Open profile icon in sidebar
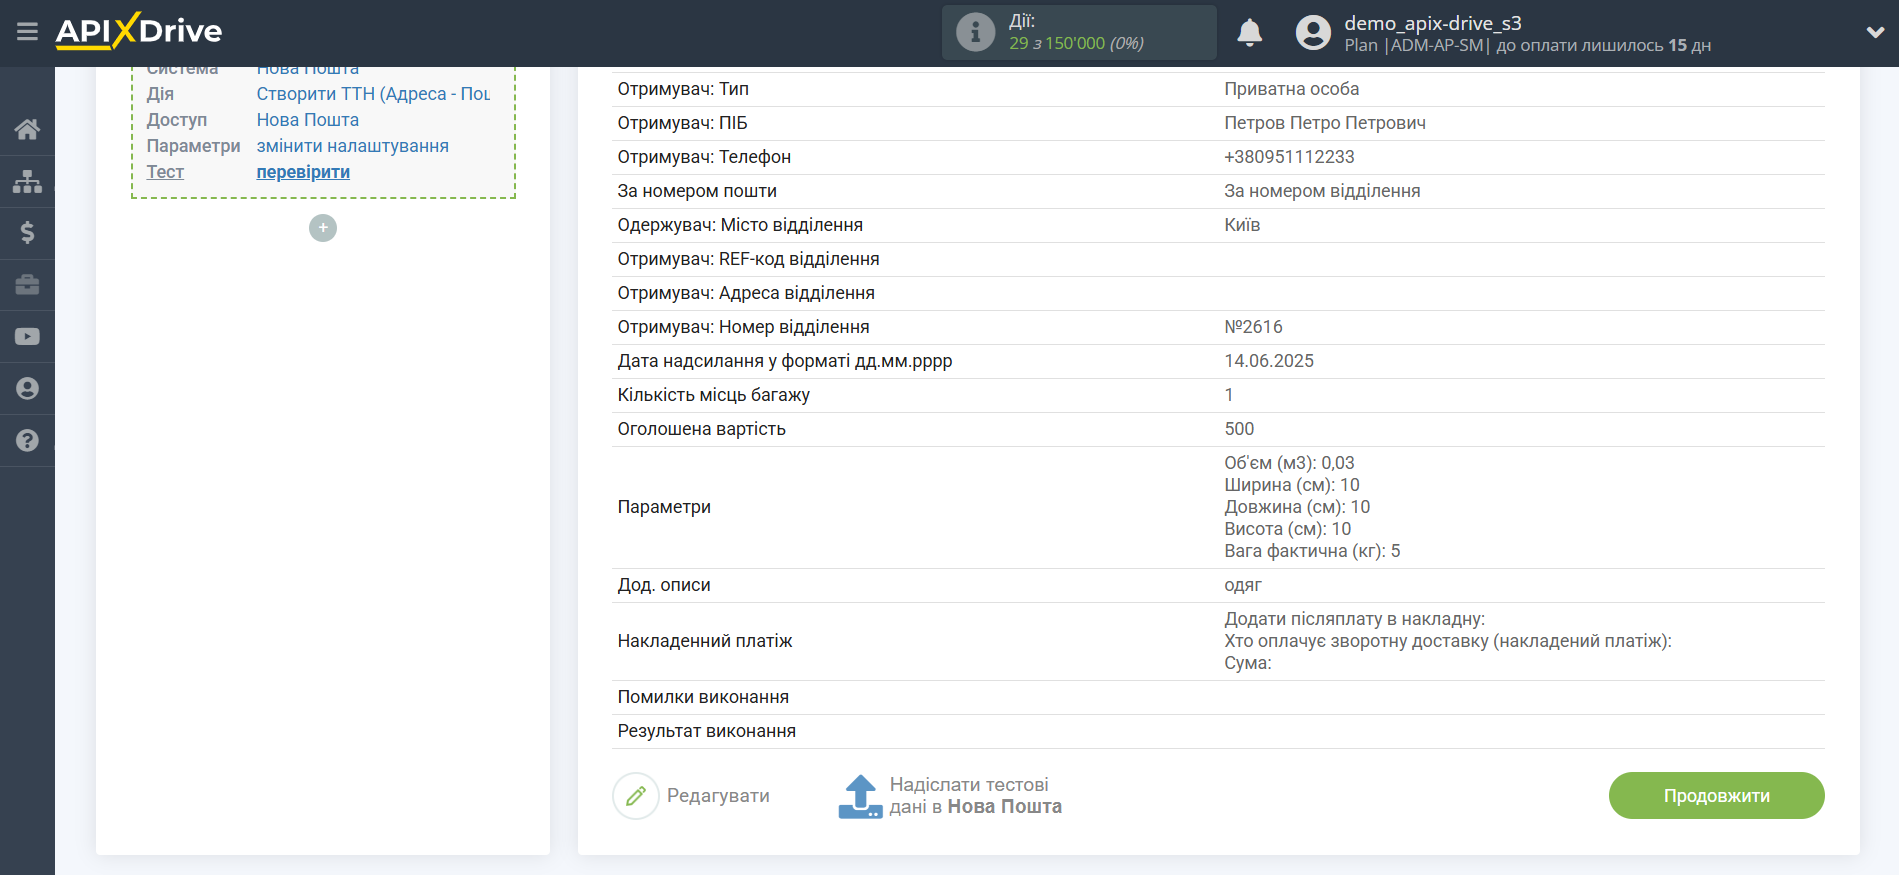The height and width of the screenshot is (875, 1899). tap(27, 389)
